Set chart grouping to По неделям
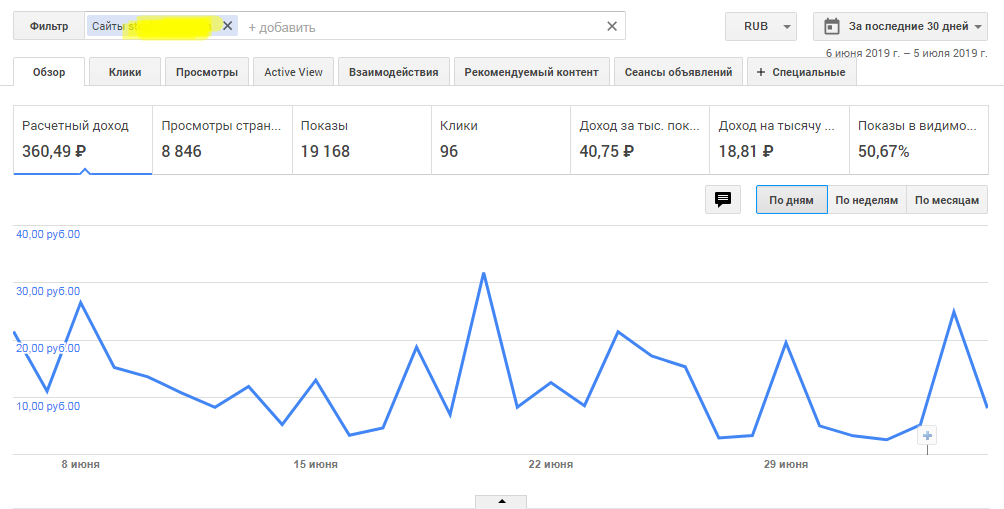The width and height of the screenshot is (1004, 509). click(x=867, y=200)
